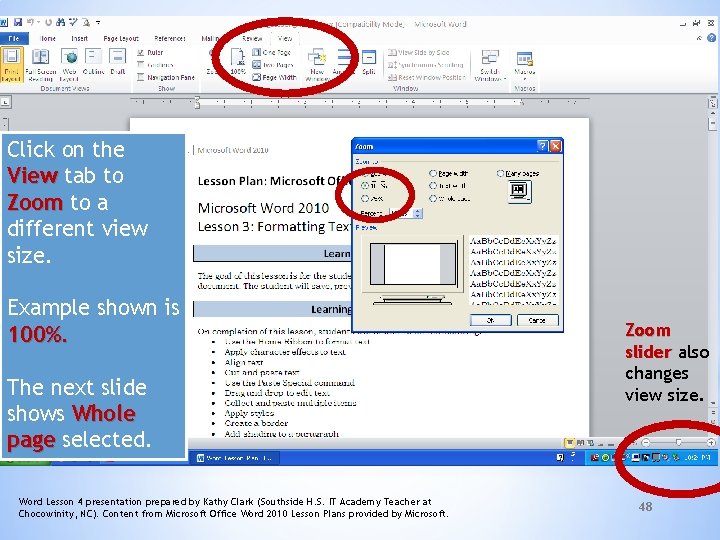Viewport: 720px width, 540px height.
Task: Click Web Layout icon in status bar
Action: pyautogui.click(x=591, y=443)
